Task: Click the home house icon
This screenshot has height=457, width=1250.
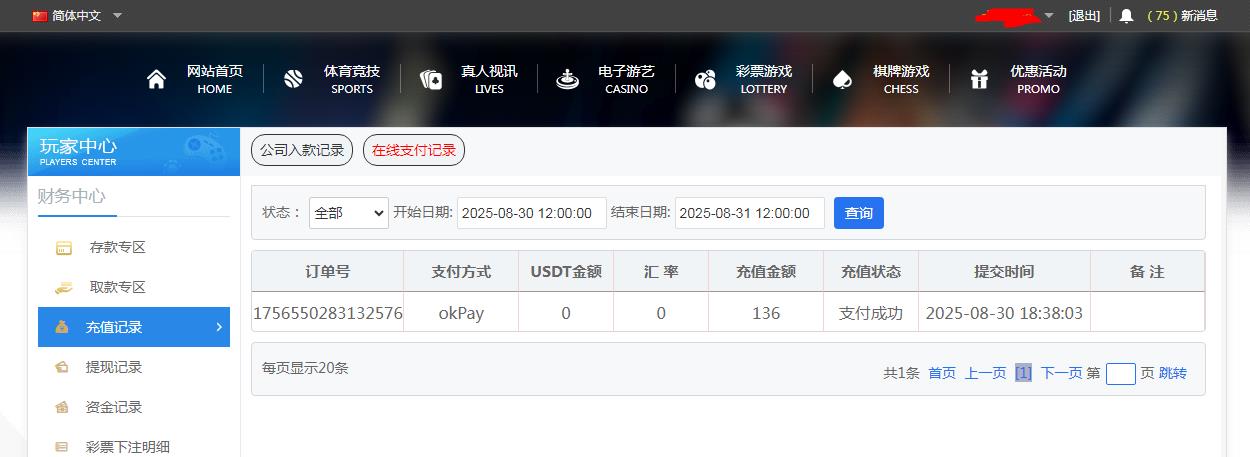Action: (x=156, y=80)
